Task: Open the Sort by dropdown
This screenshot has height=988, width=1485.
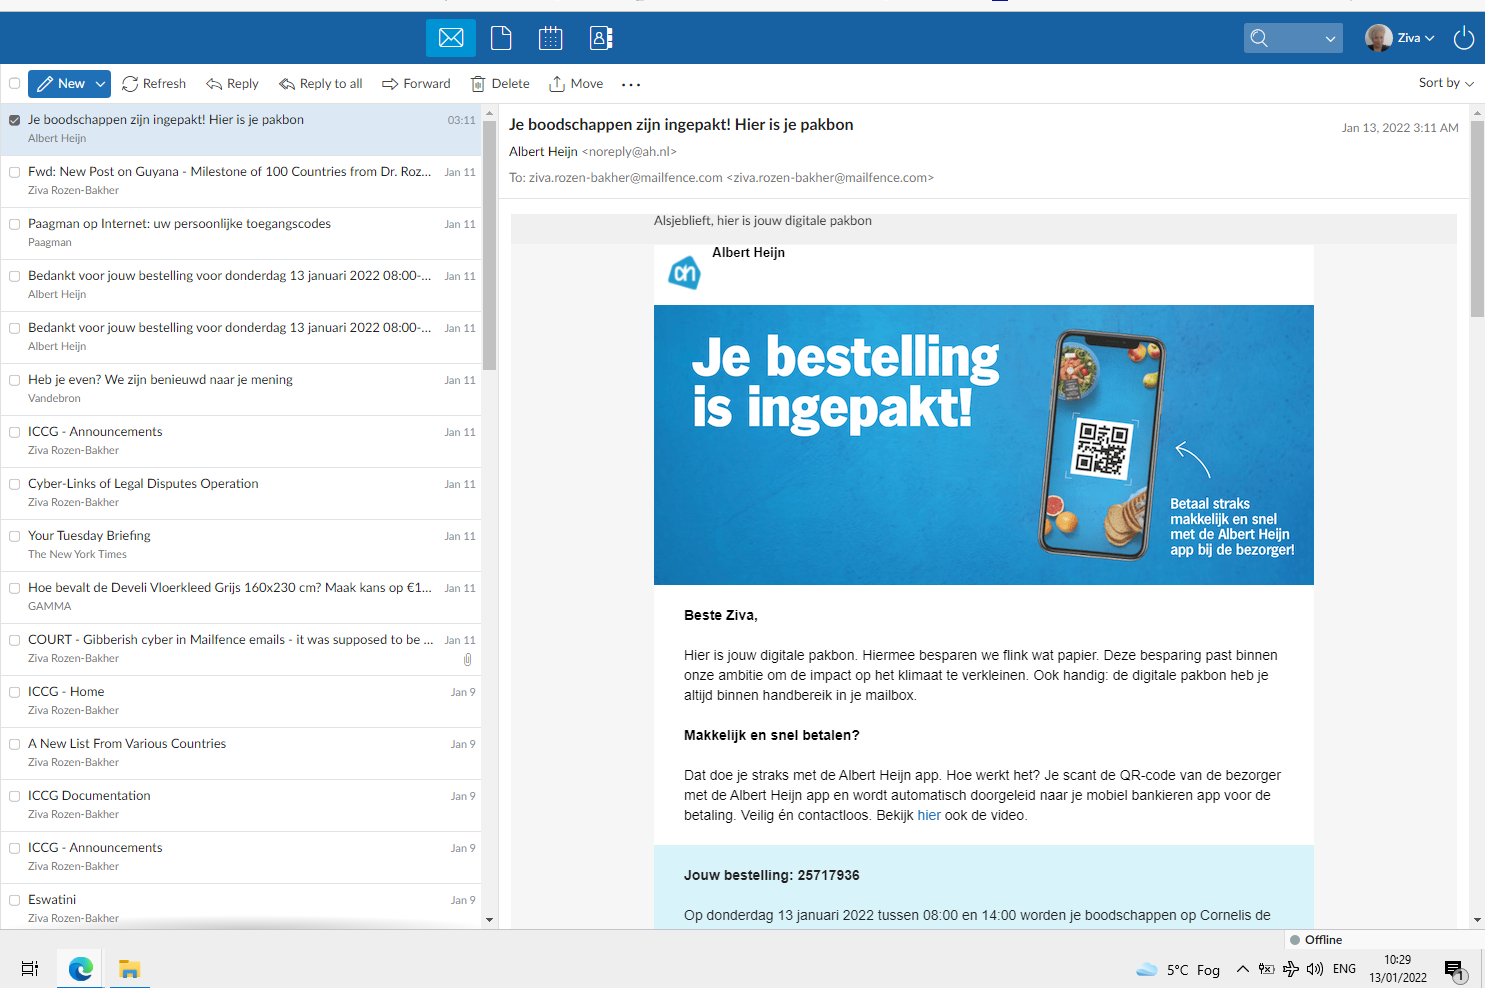Action: coord(1446,83)
